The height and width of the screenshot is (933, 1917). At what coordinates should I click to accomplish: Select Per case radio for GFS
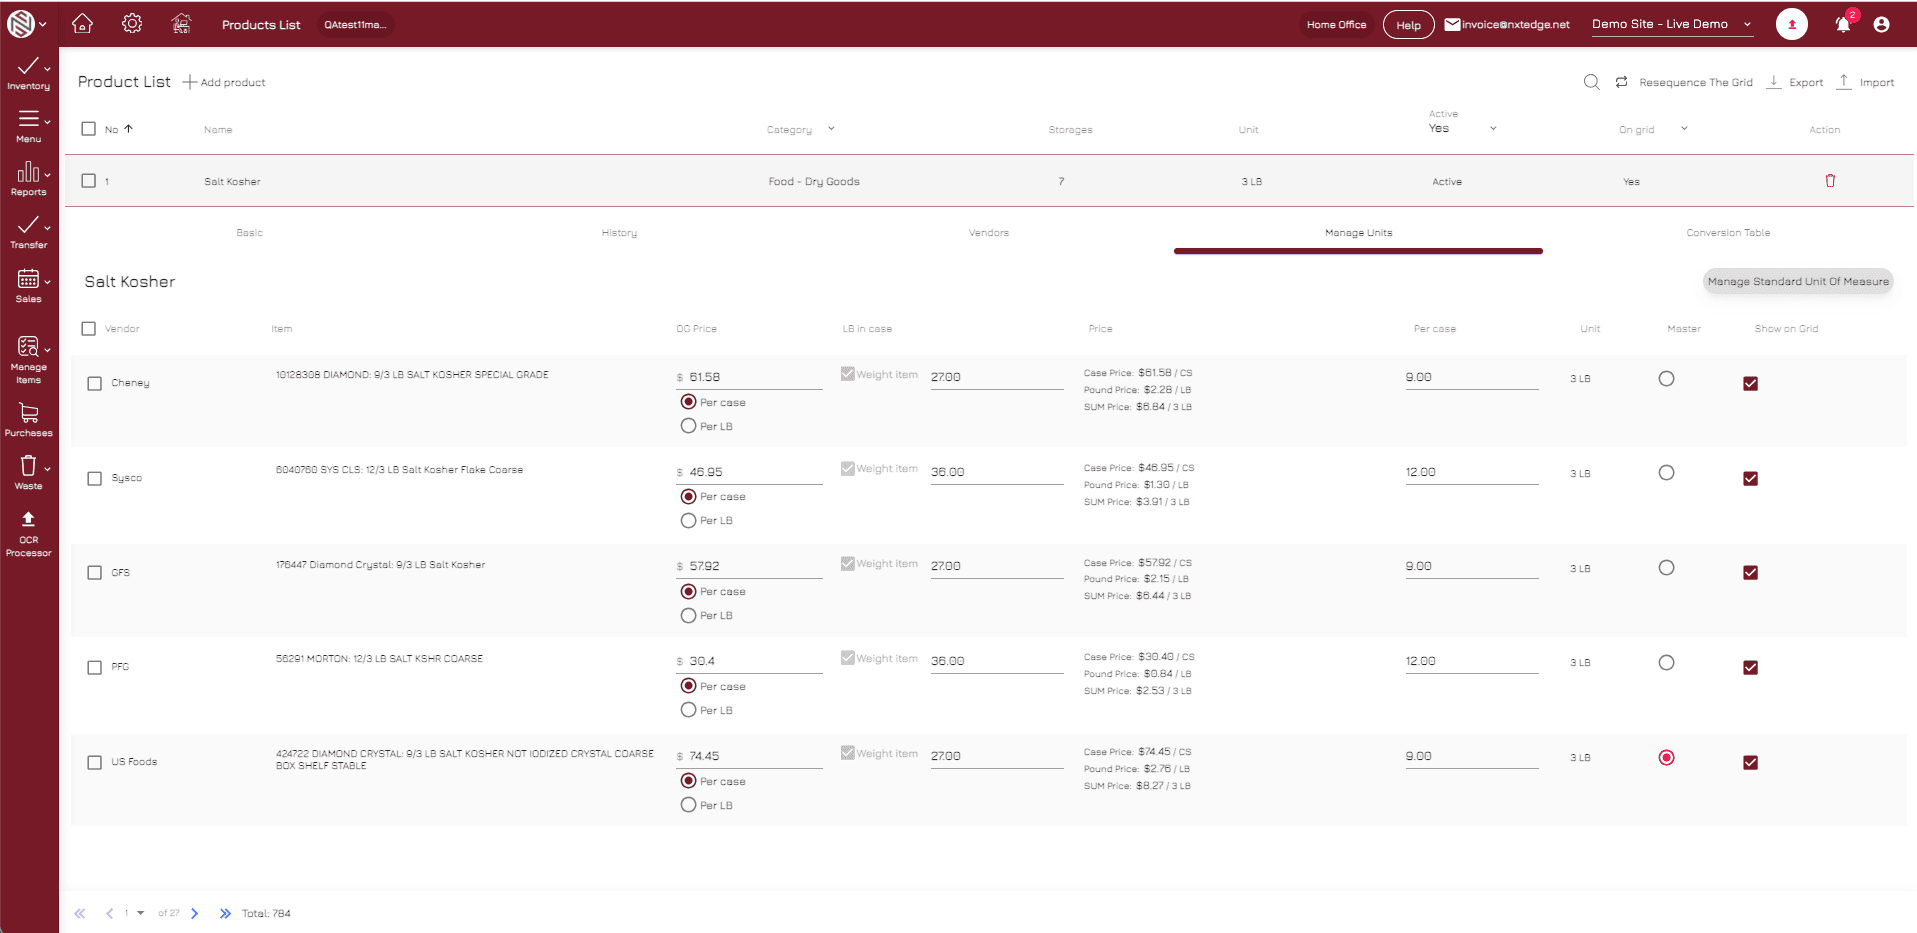point(688,591)
